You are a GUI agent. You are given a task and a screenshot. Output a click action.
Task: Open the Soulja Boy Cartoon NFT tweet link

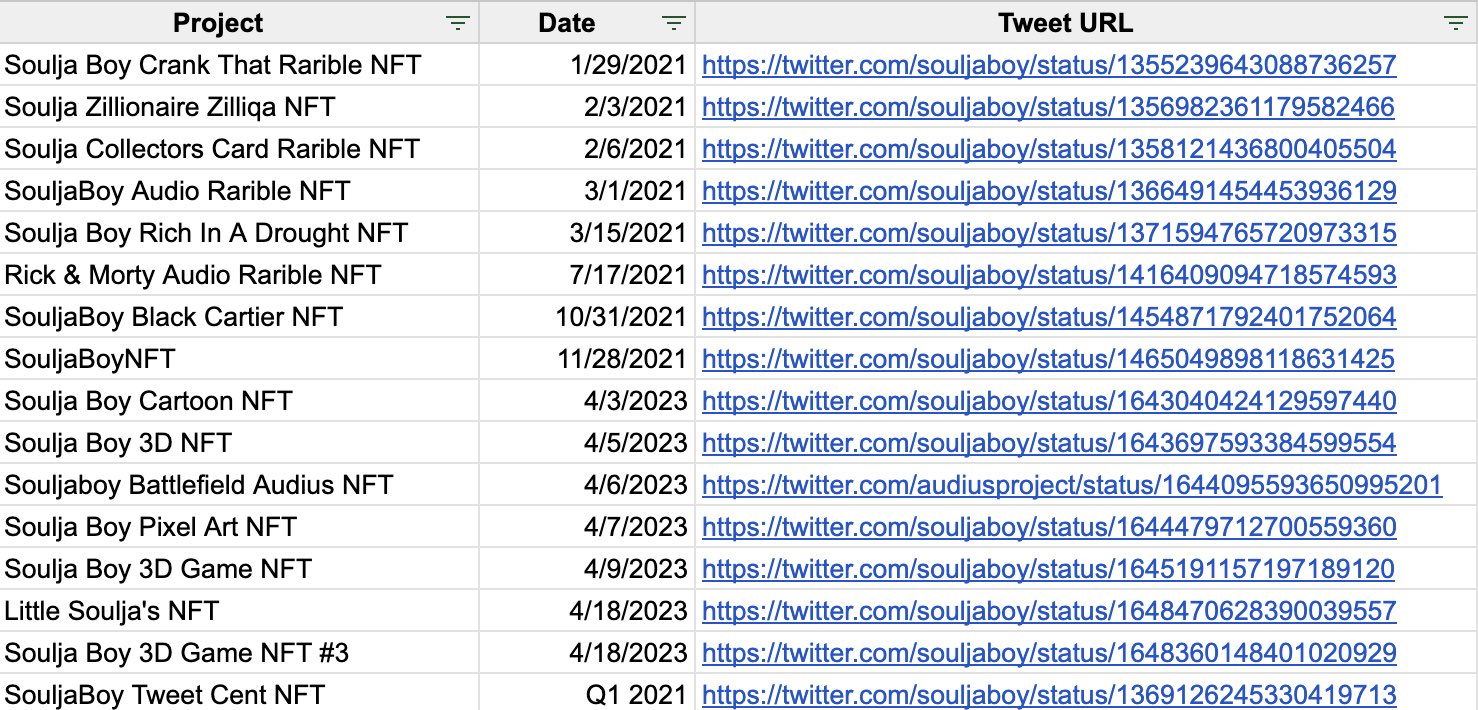pyautogui.click(x=1049, y=401)
